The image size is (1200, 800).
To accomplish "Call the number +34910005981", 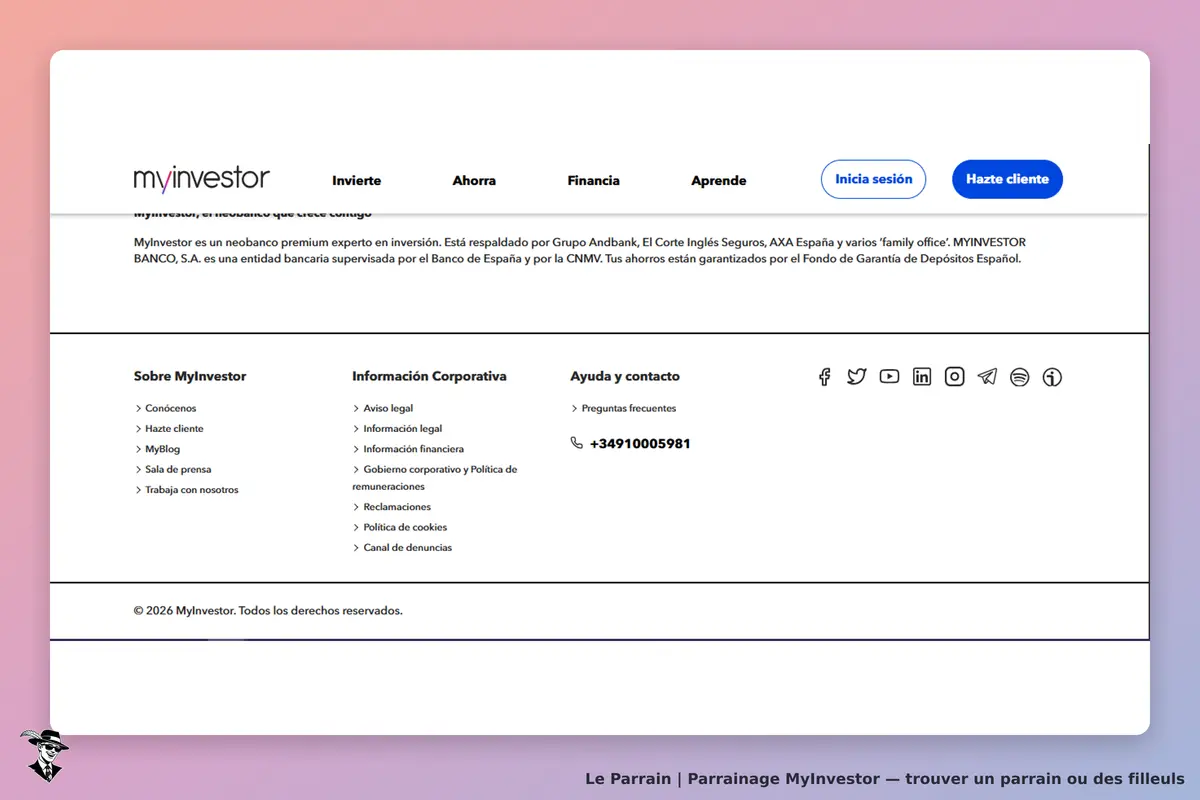I will pos(640,443).
